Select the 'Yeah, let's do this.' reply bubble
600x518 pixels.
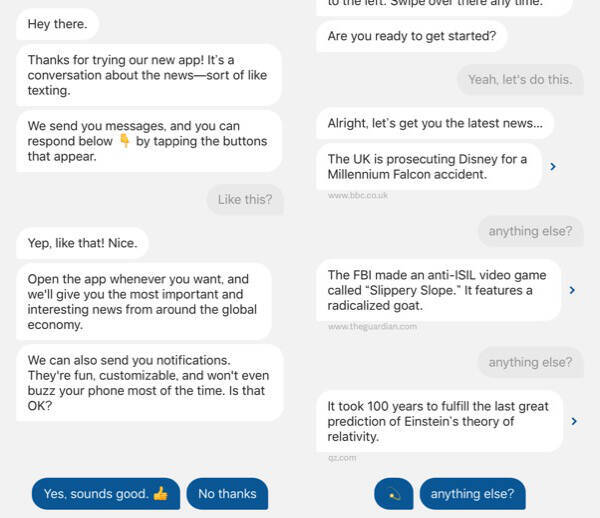(x=520, y=79)
